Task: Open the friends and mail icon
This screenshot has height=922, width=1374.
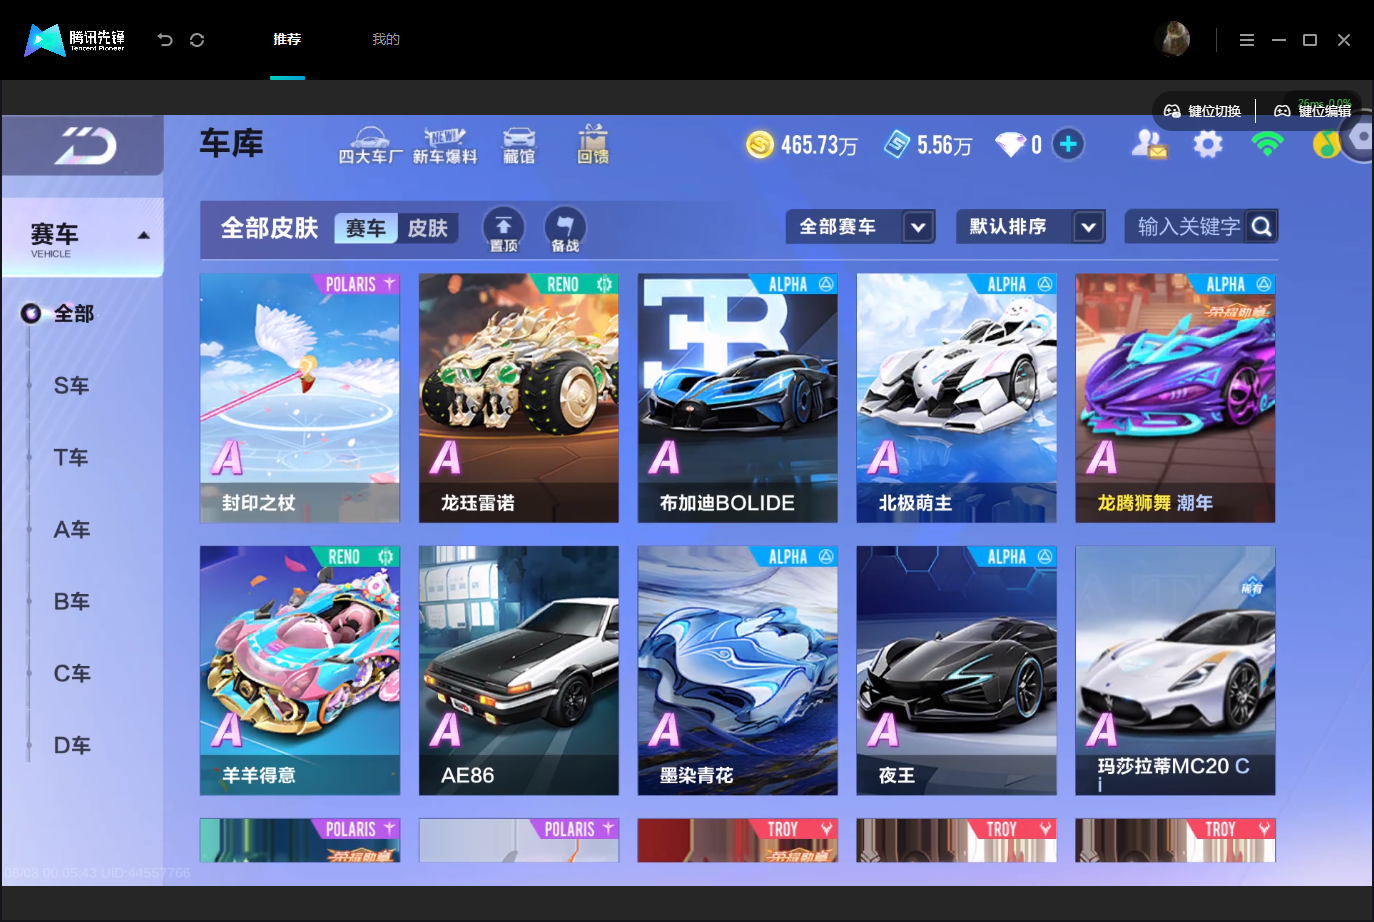Action: click(1148, 145)
